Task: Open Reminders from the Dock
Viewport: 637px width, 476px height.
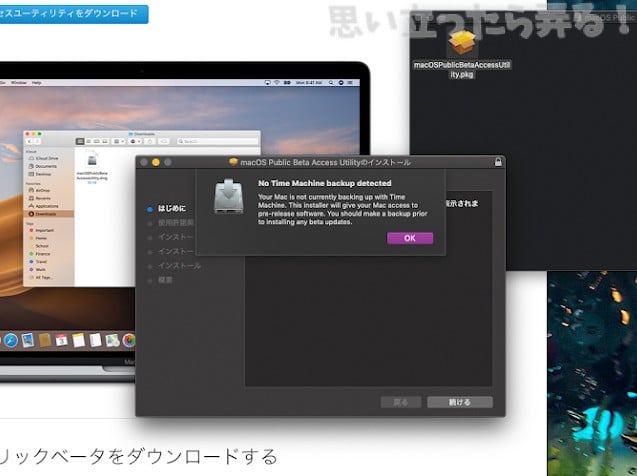Action: click(x=95, y=340)
